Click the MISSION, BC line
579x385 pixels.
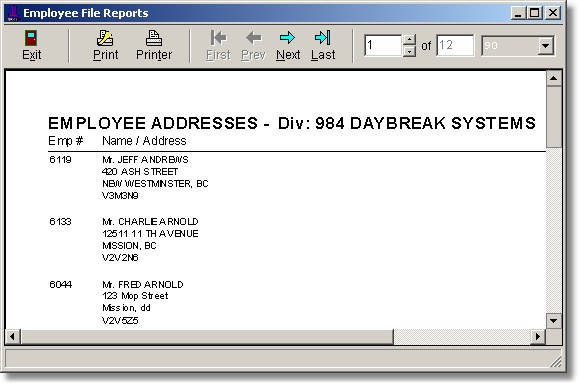coord(129,245)
